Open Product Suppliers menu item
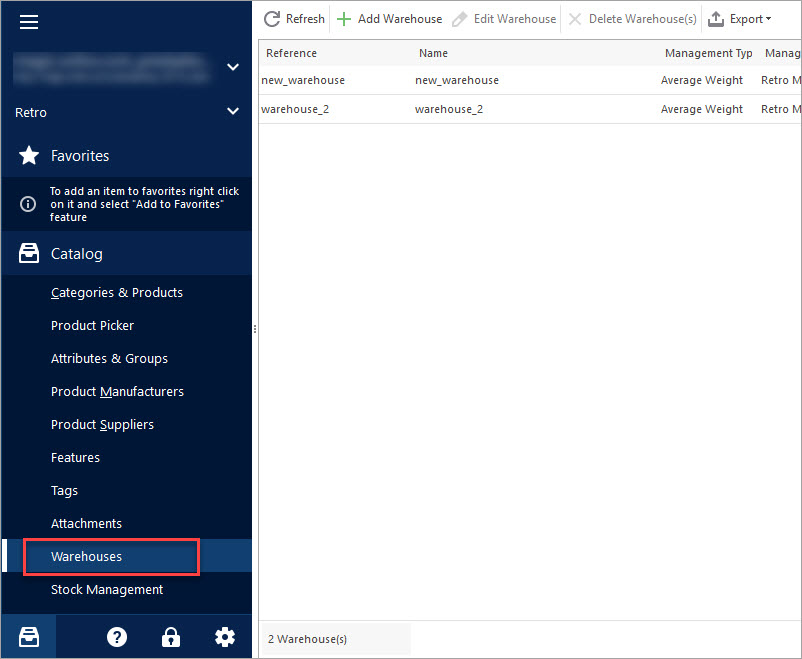Screen dimensions: 802x659 [102, 425]
